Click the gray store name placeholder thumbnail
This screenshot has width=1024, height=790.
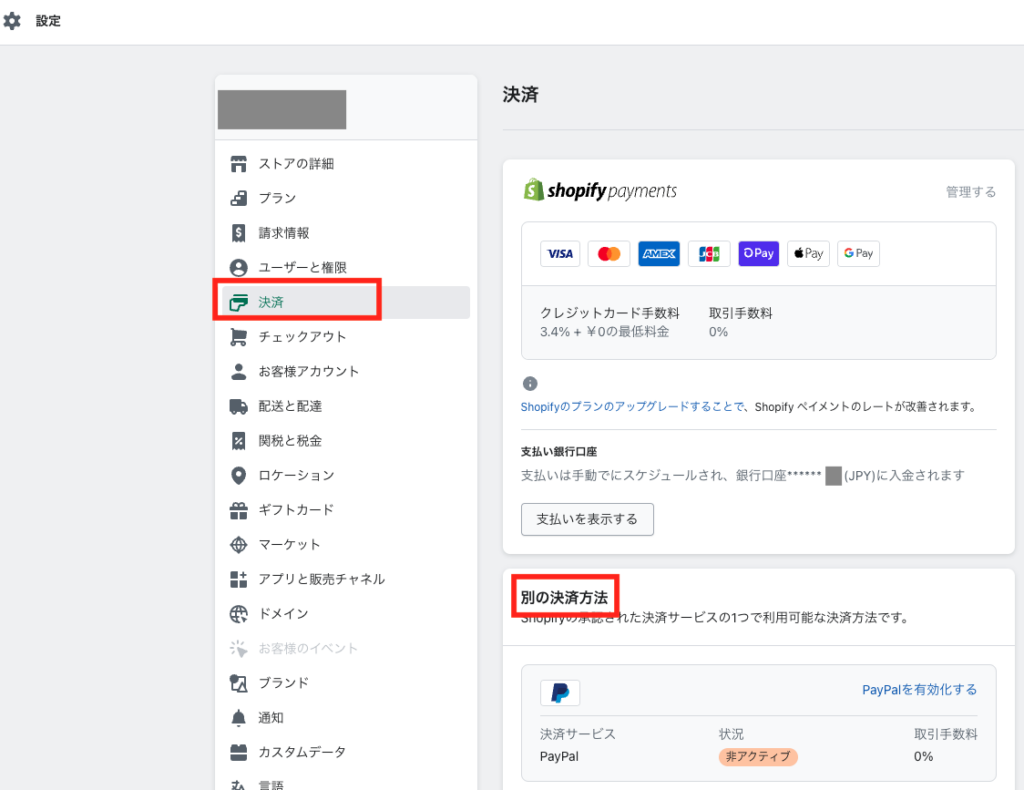point(281,109)
